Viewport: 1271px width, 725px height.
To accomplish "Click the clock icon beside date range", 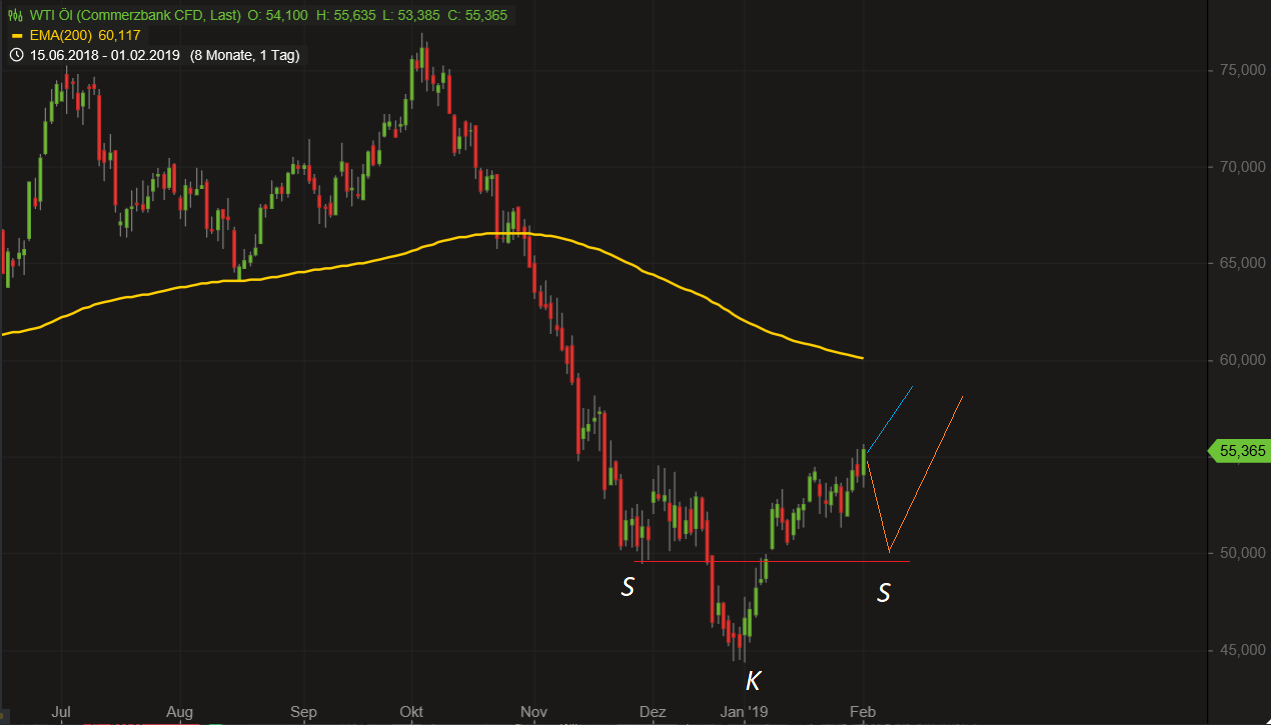I will click(15, 55).
